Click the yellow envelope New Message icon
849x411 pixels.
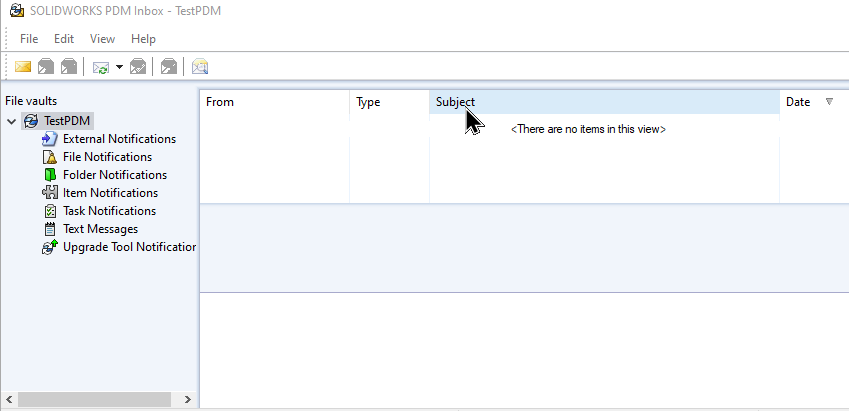coord(23,67)
